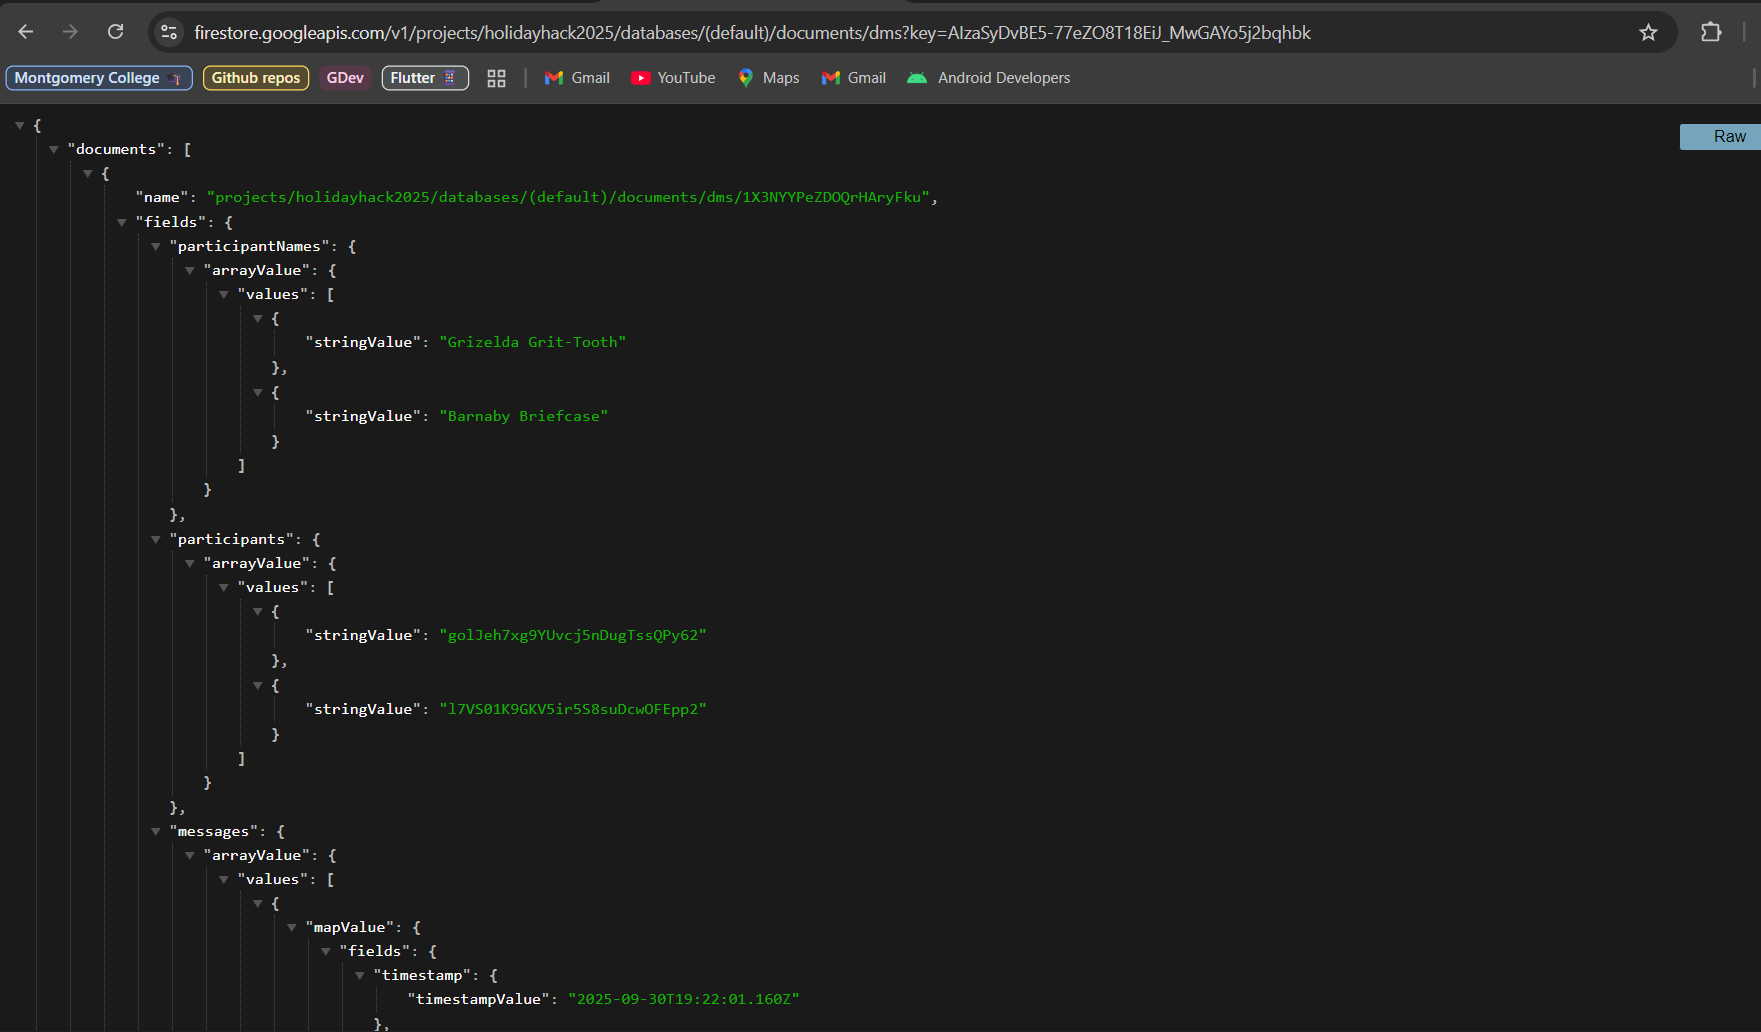Open the Flutter bookmark folder

tap(425, 78)
